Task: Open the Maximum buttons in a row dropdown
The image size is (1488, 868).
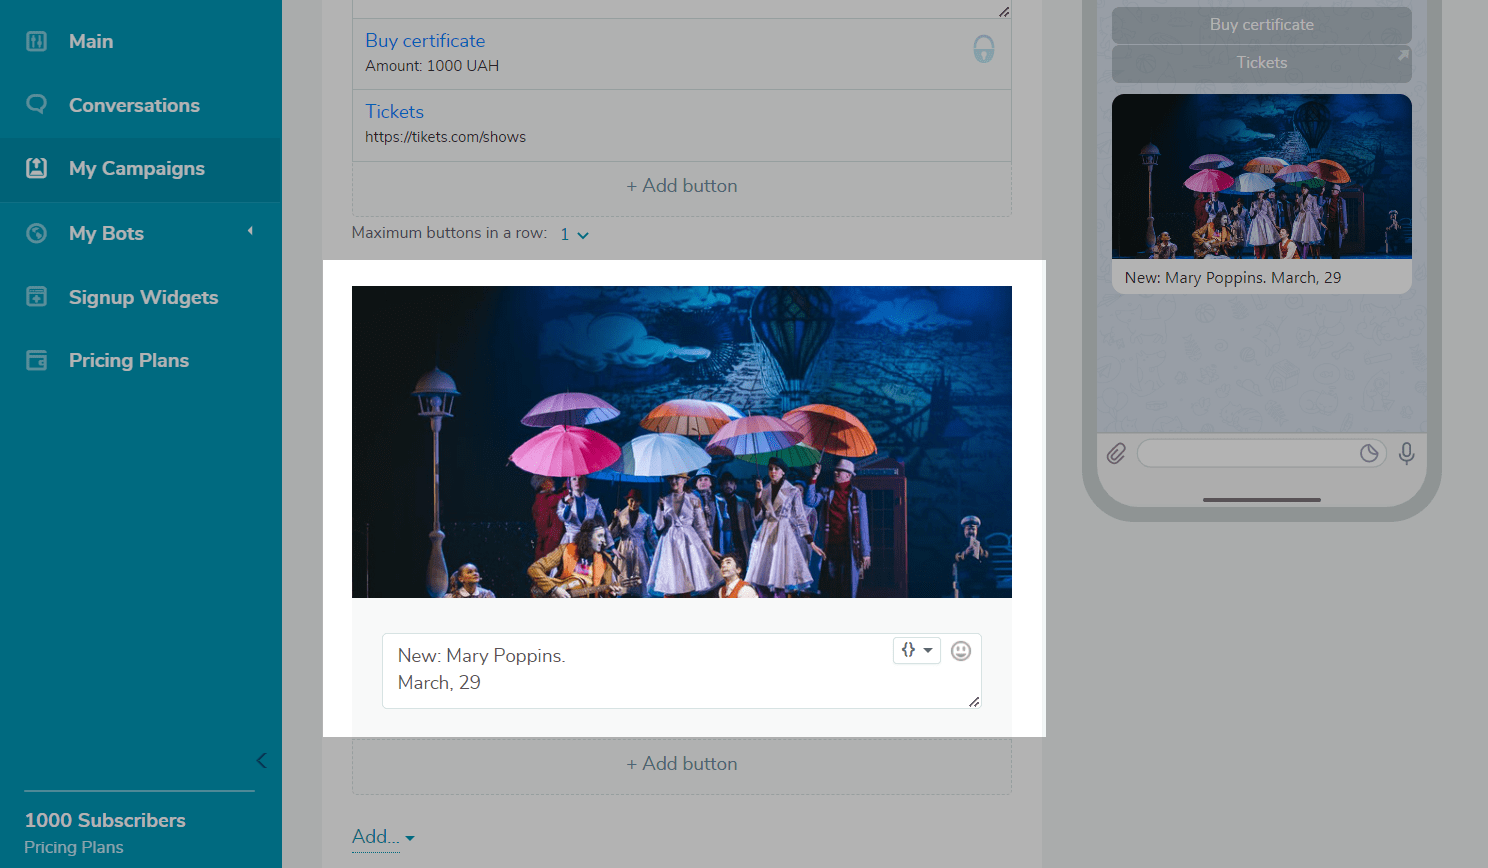Action: (x=574, y=234)
